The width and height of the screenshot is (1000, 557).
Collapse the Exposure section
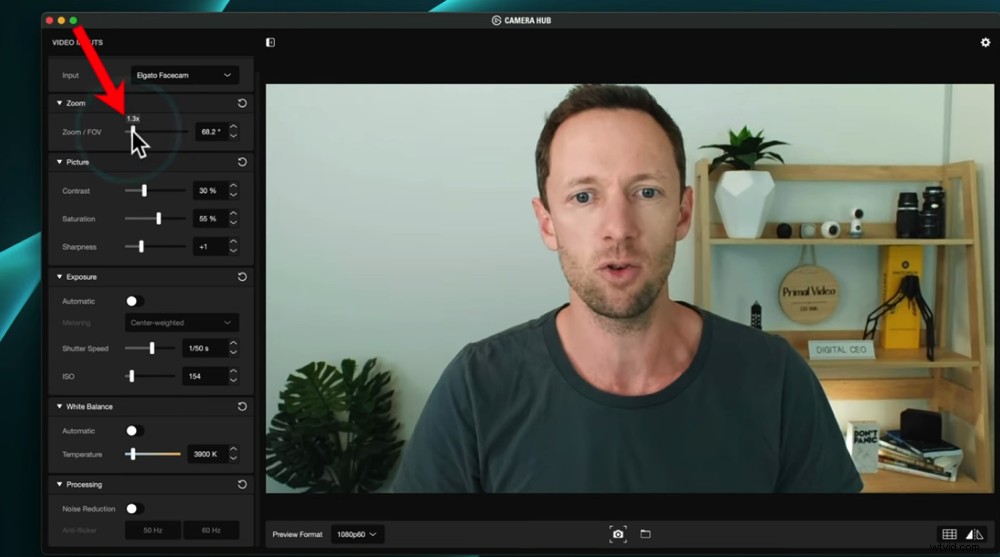pyautogui.click(x=59, y=277)
